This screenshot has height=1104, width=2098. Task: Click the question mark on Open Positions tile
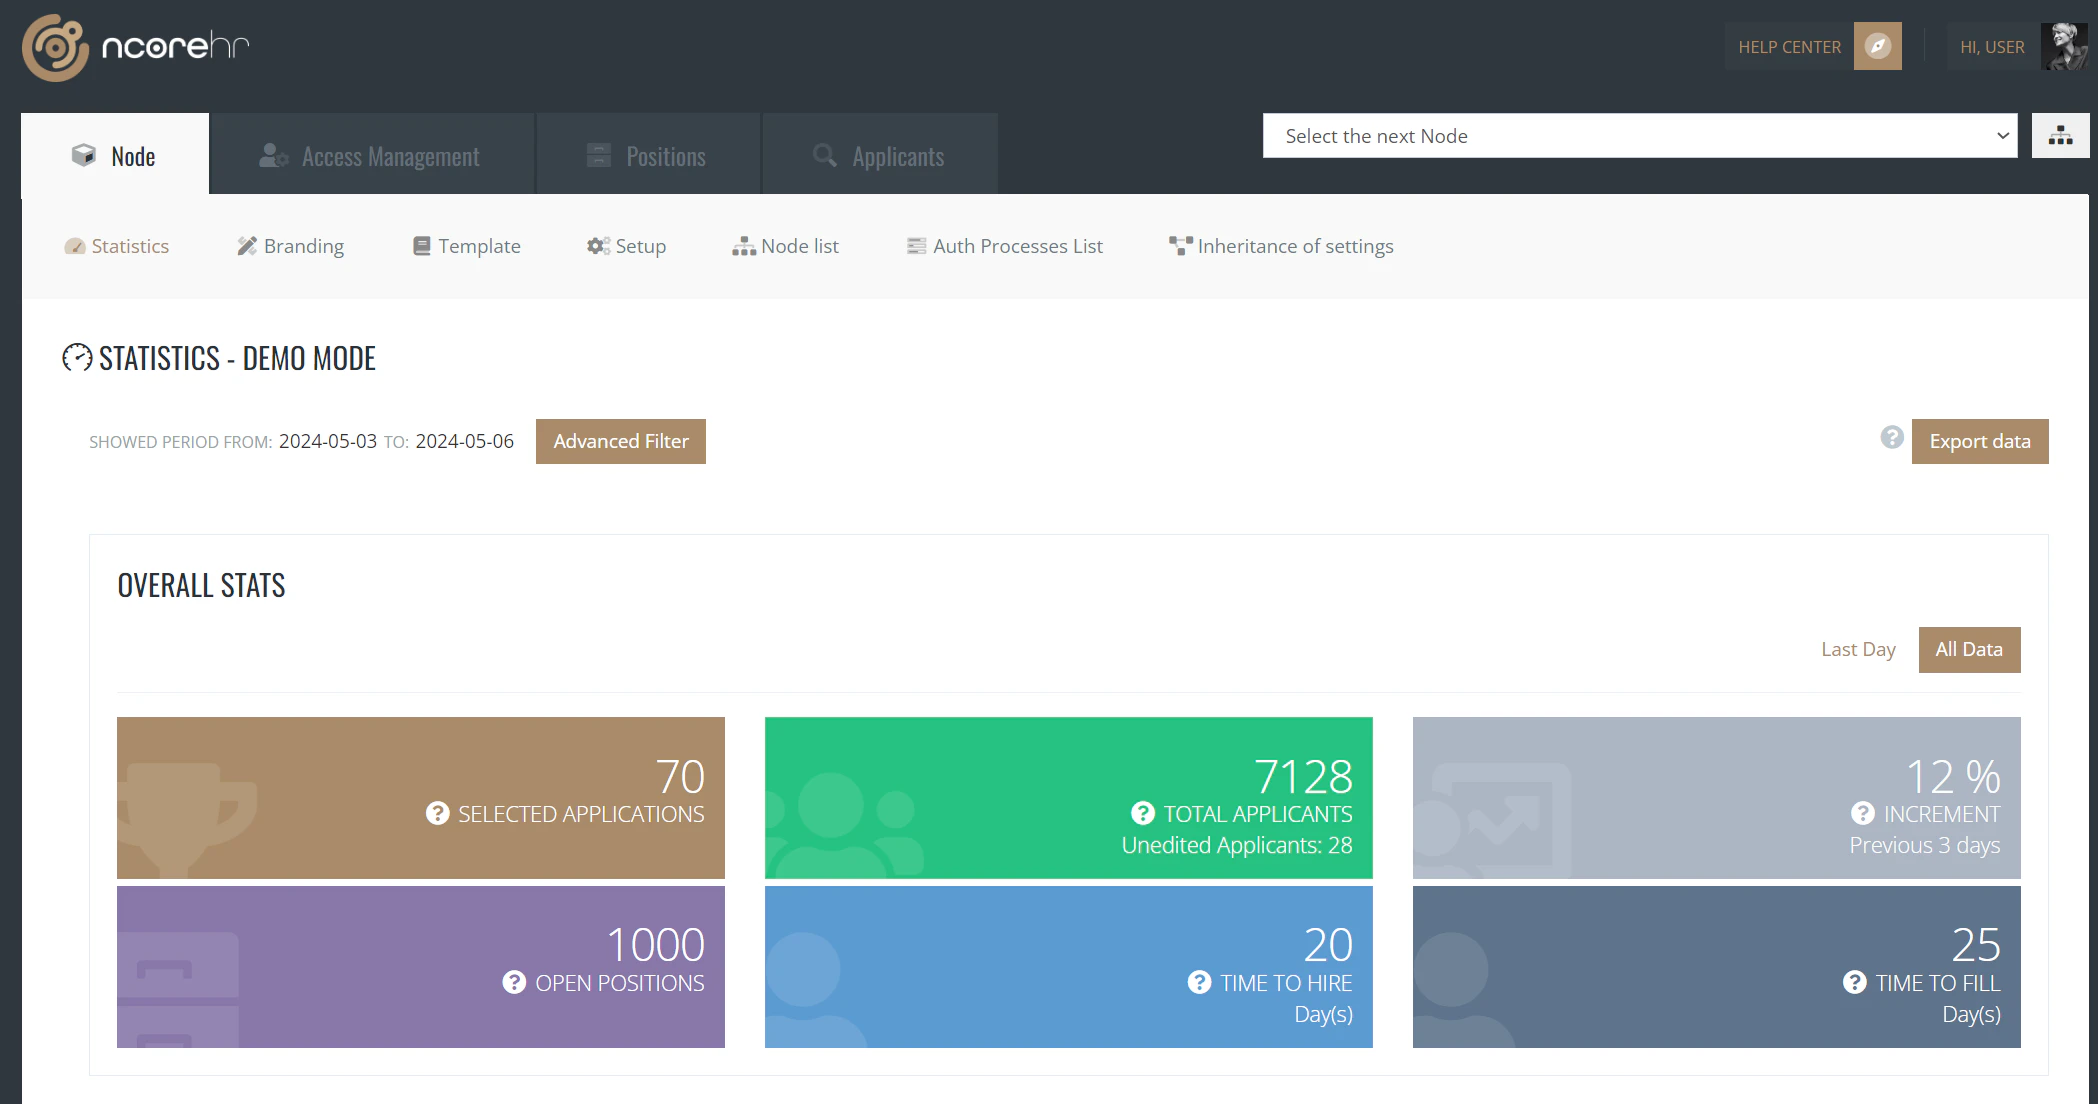(x=514, y=982)
